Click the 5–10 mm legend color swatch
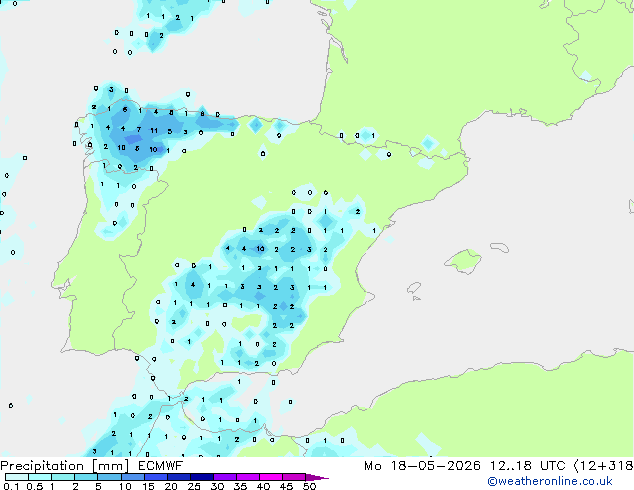Image resolution: width=634 pixels, height=490 pixels. (x=110, y=477)
